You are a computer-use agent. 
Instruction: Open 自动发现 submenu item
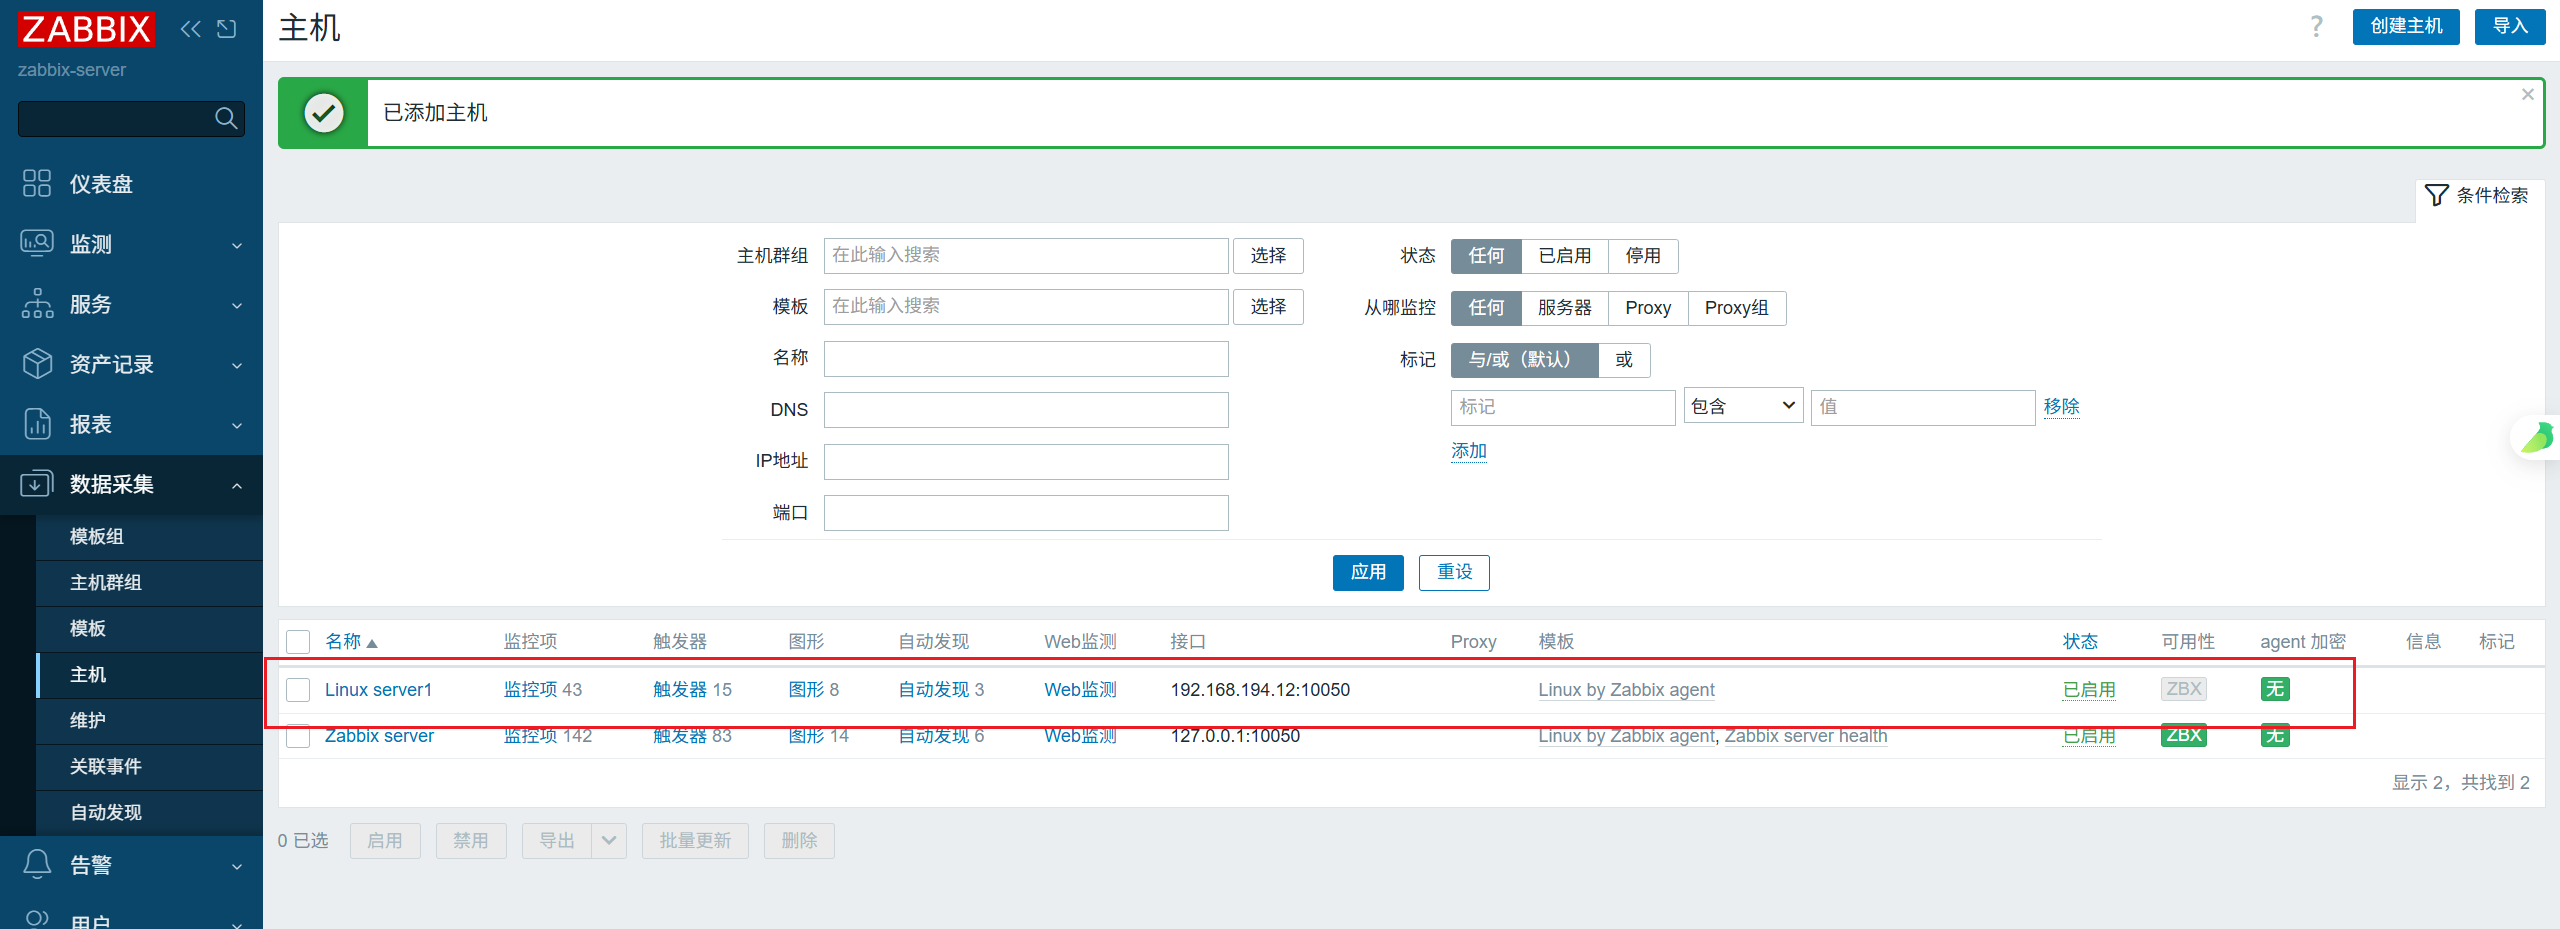[x=106, y=813]
